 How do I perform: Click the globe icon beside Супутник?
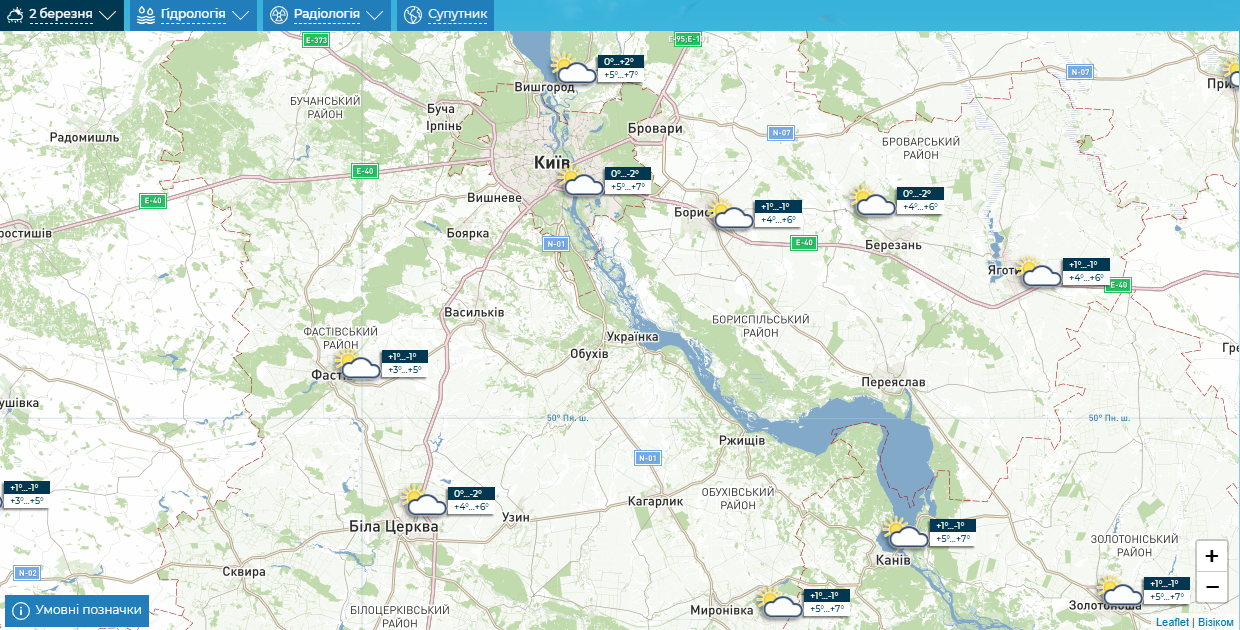tap(412, 15)
